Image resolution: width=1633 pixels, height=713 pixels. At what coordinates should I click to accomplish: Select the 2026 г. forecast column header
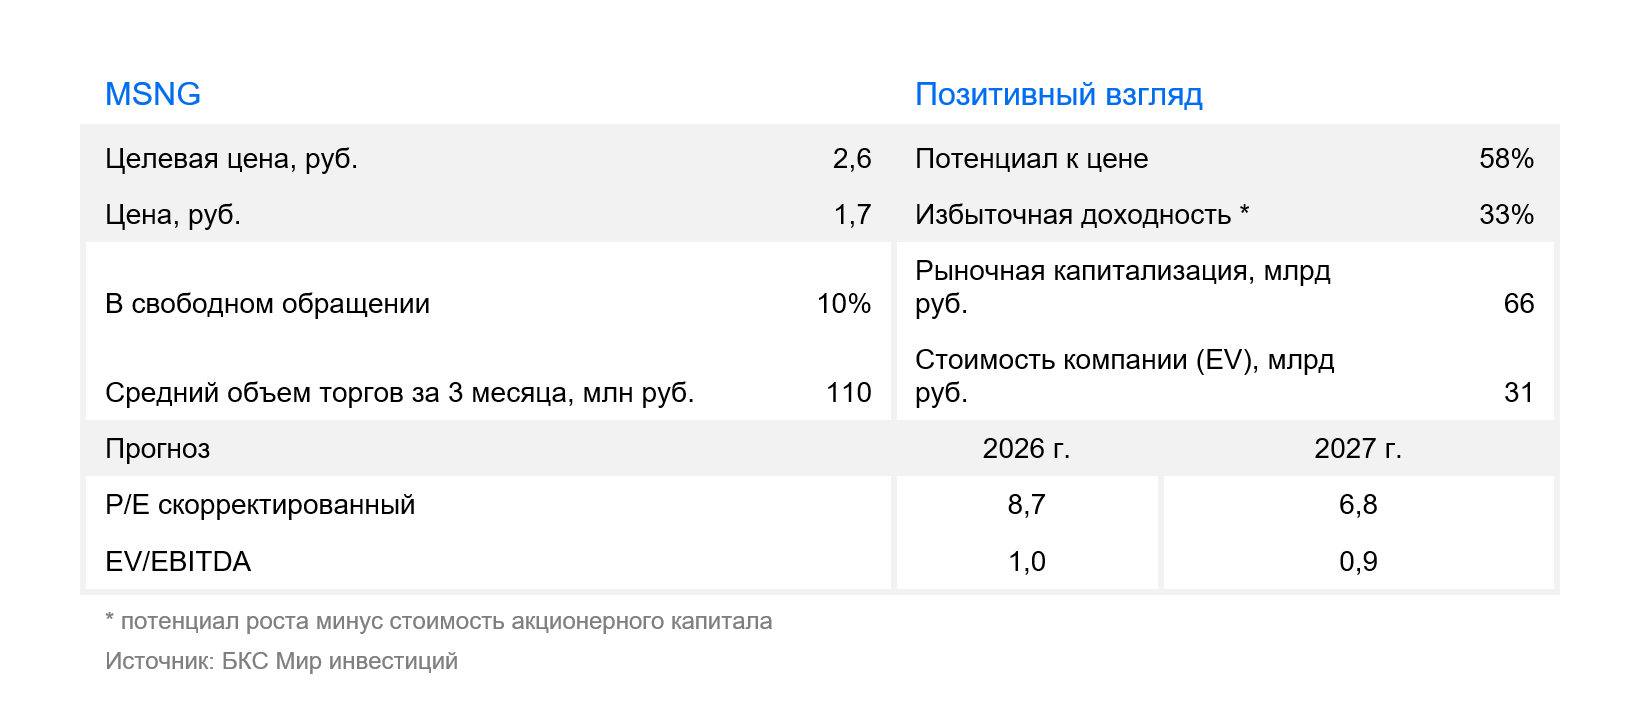point(1026,449)
